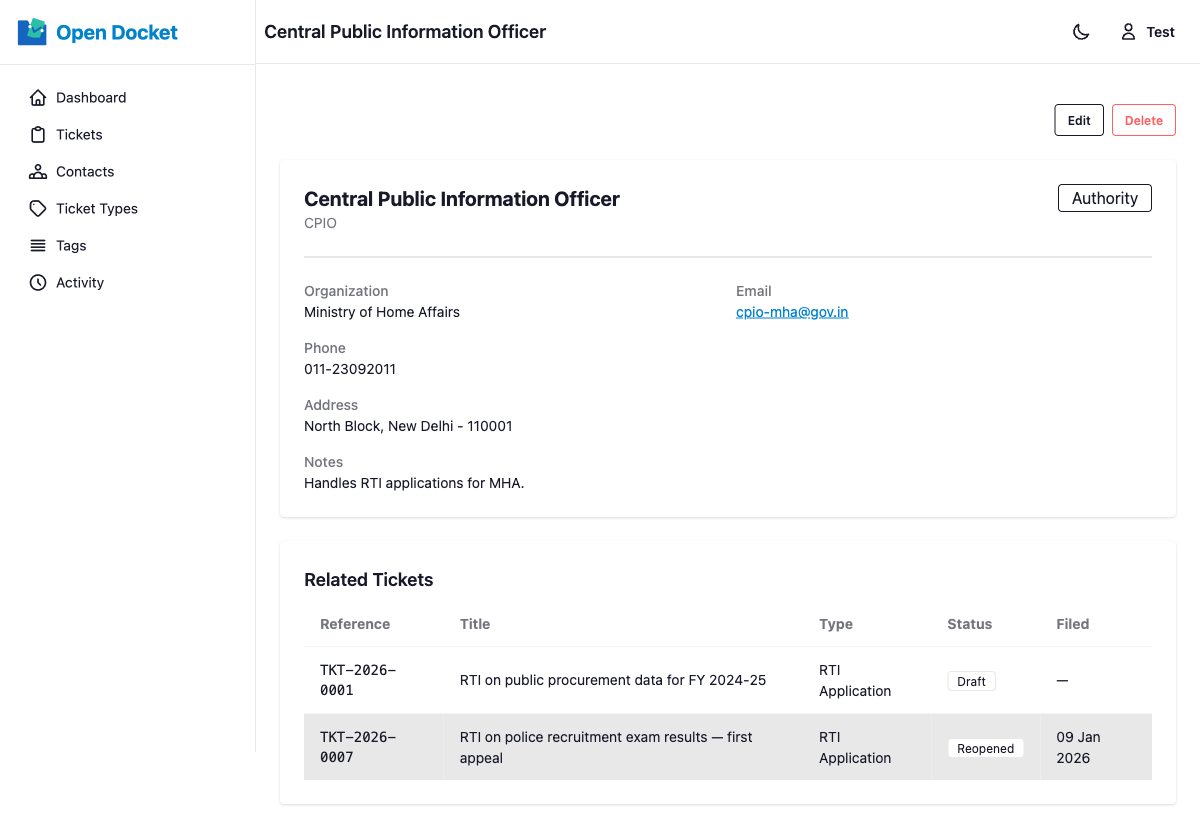The image size is (1200, 828).
Task: Select the Tickets clipboard icon in sidebar
Action: tap(38, 134)
